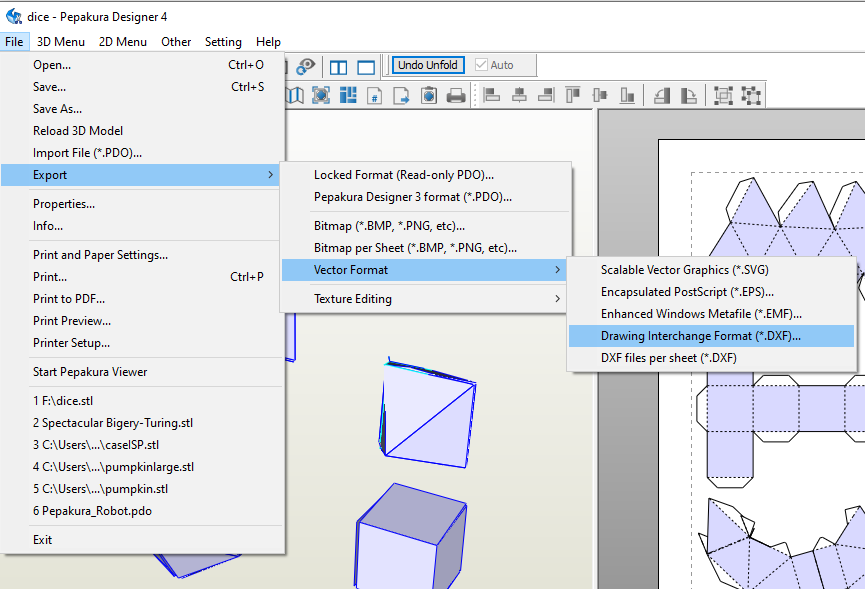Viewport: 865px width, 589px height.
Task: Expand the Export submenu
Action: 142,175
